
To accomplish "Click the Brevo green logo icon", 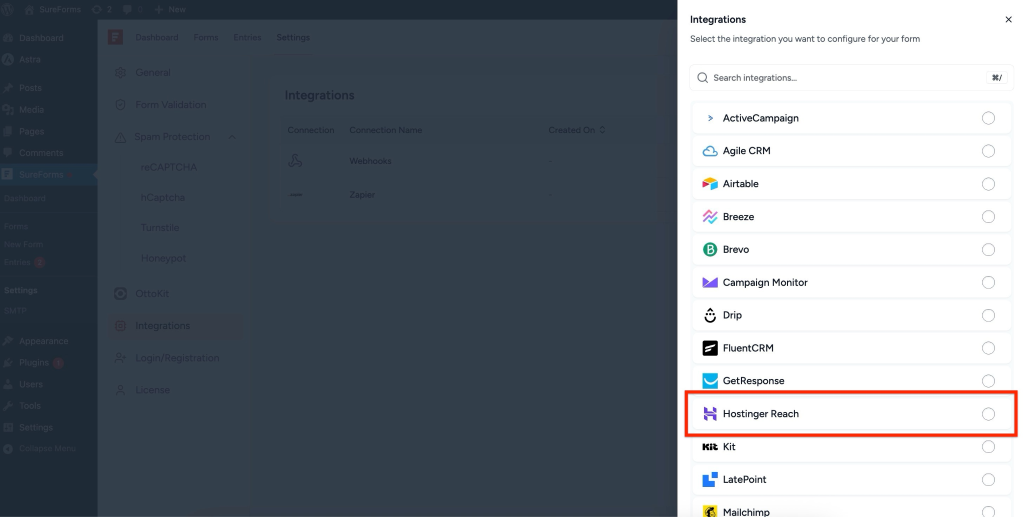I will click(710, 250).
